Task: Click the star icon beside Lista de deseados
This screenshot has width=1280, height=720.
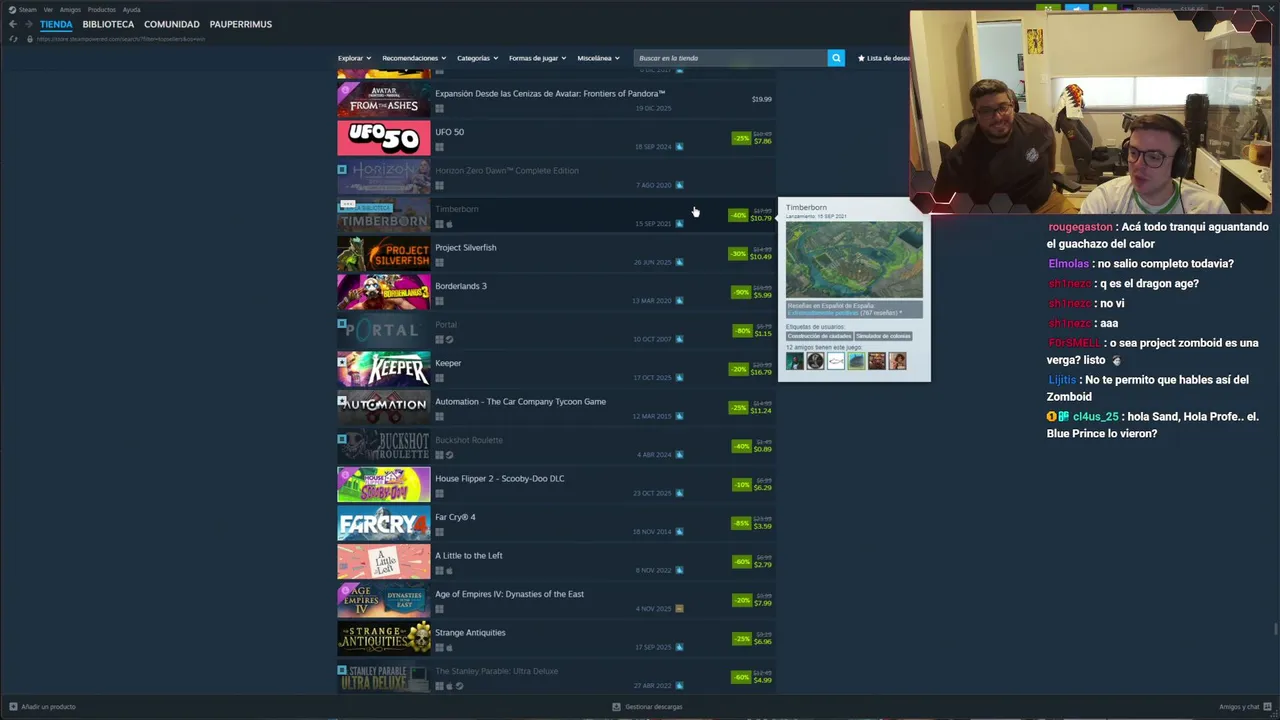Action: click(x=861, y=58)
